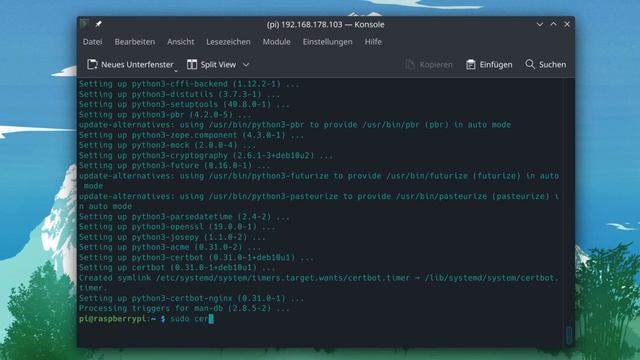Click the line 'Setting up python3-setuptools'

[x=184, y=104]
